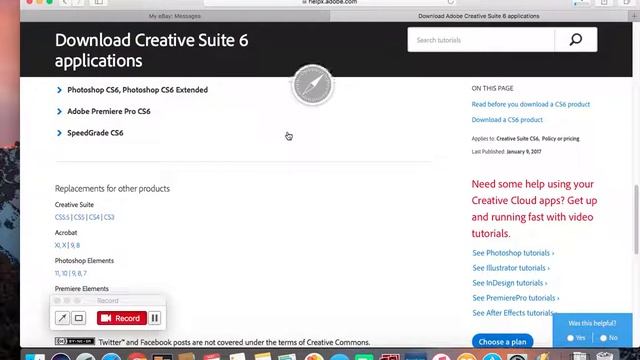Click 'Replacements for other products' heading

tap(112, 189)
